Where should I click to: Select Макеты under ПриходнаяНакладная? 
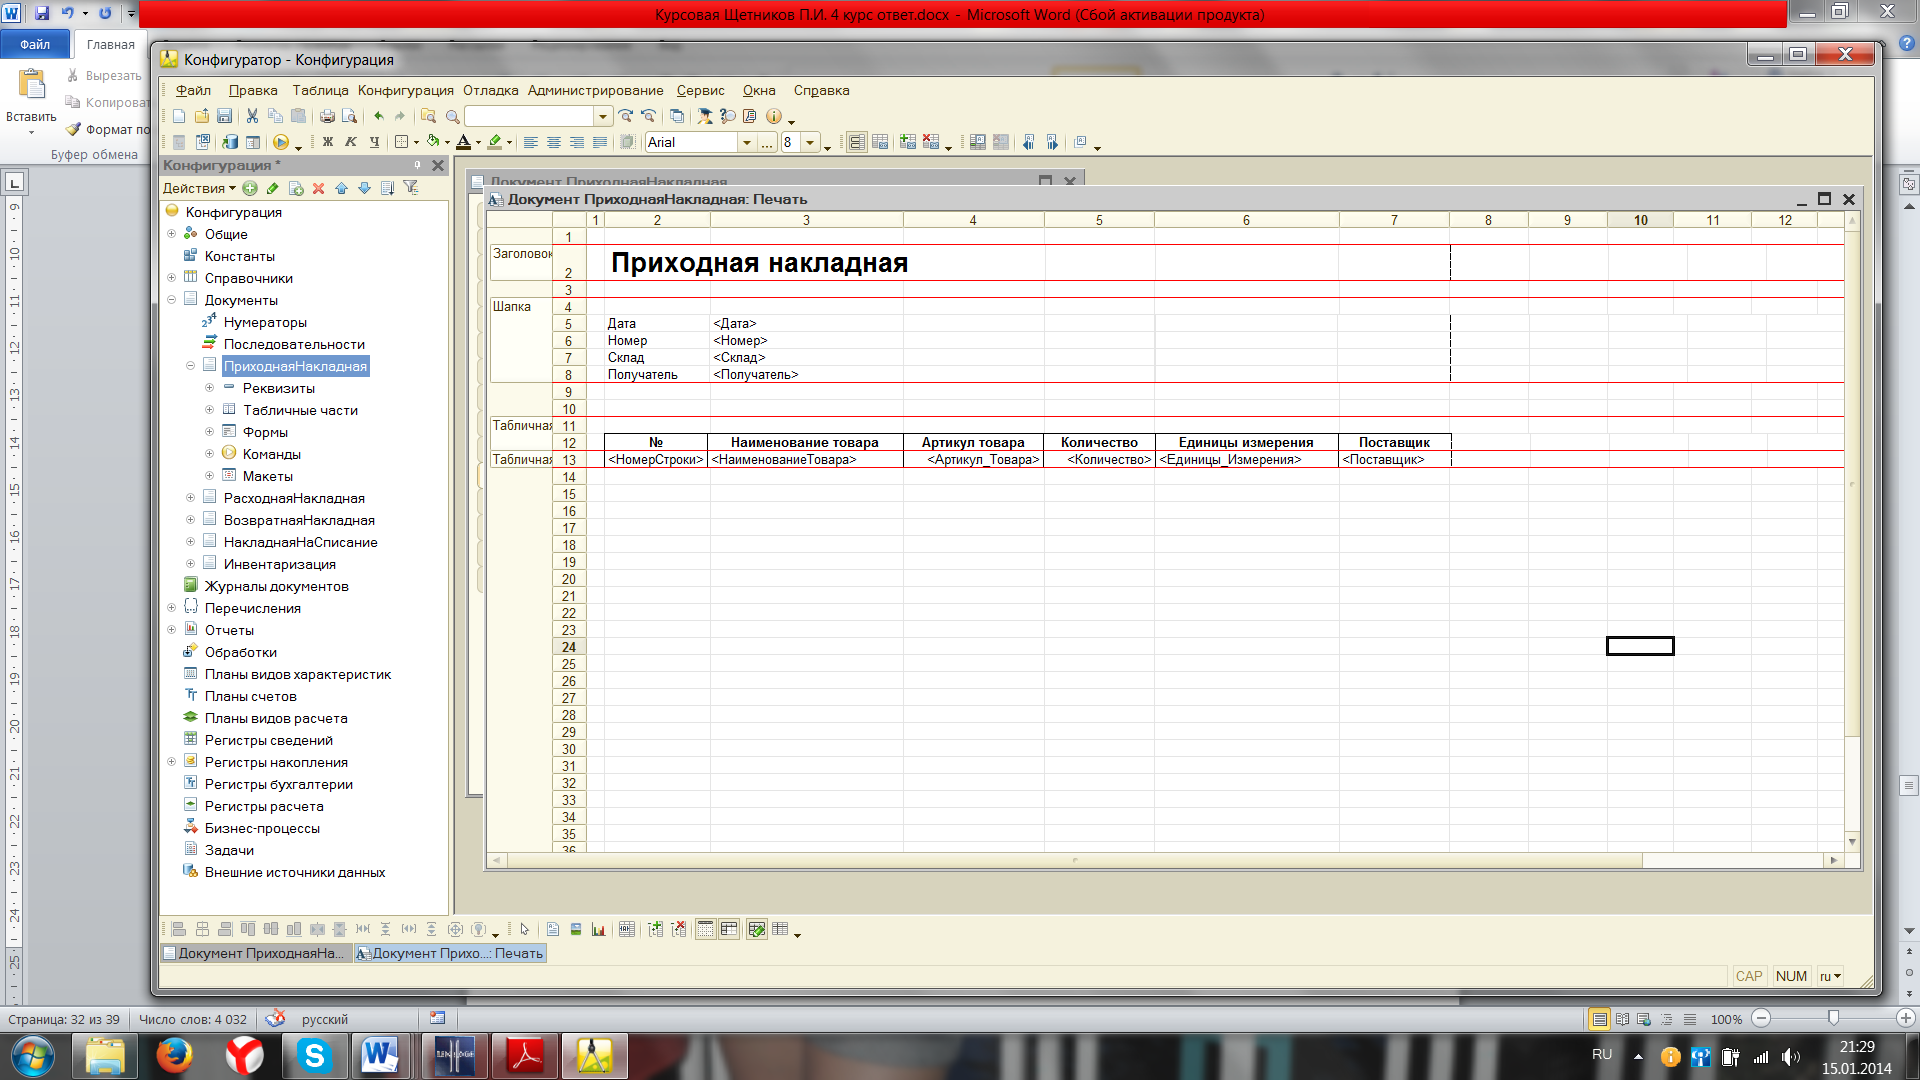(267, 476)
